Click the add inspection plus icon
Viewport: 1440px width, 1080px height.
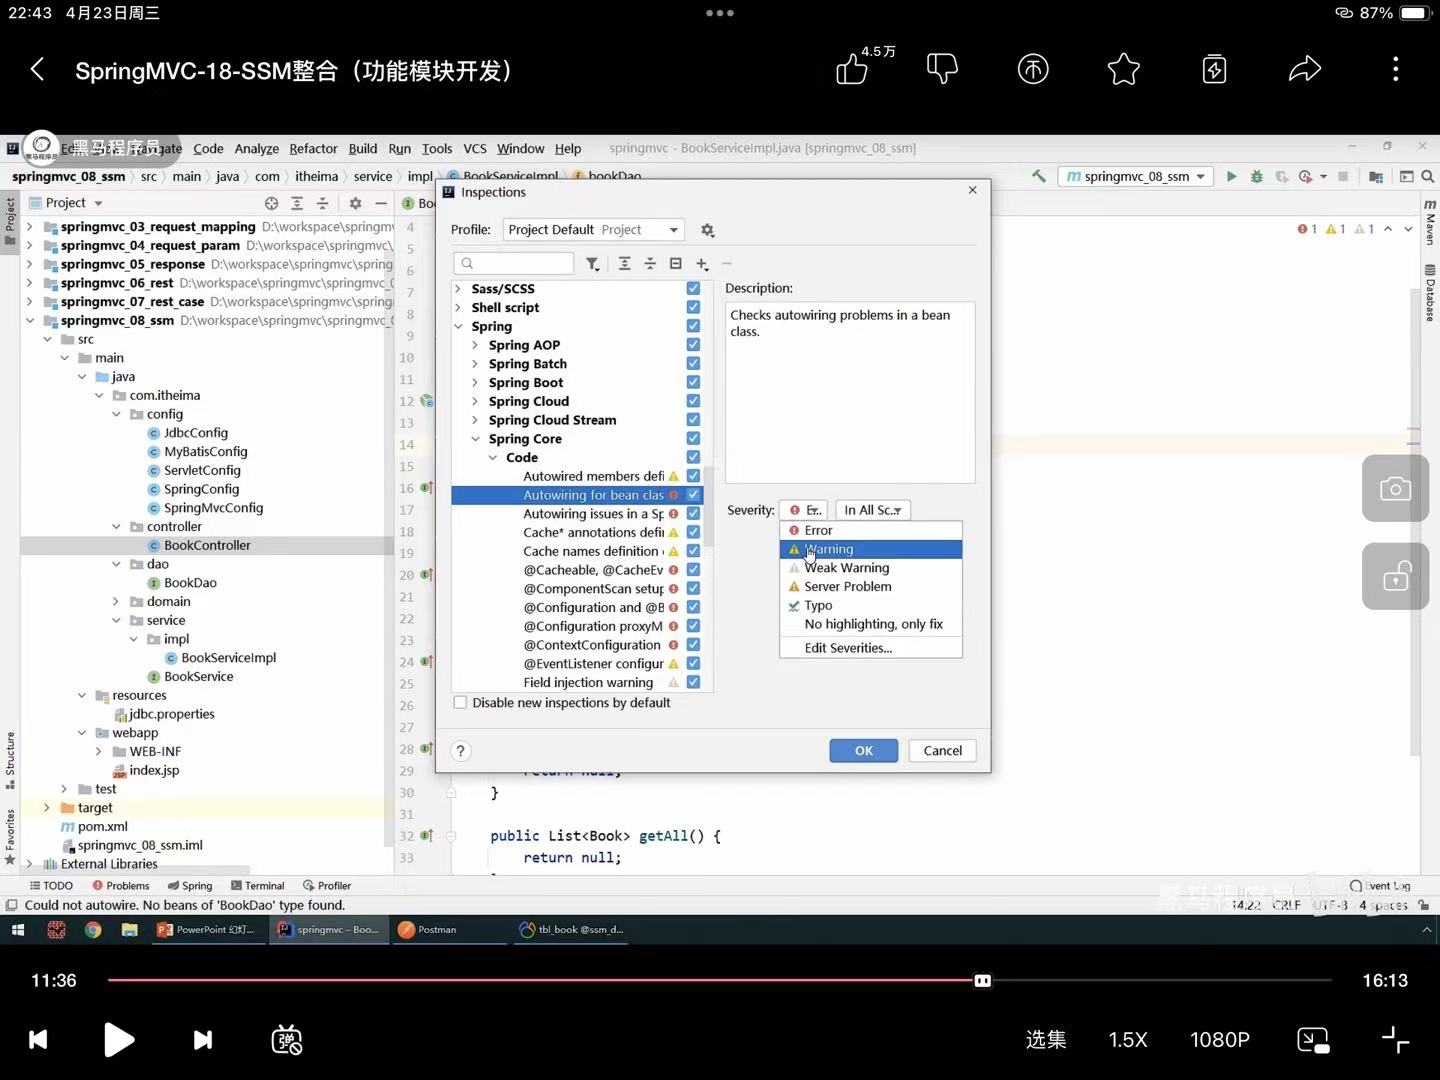702,264
